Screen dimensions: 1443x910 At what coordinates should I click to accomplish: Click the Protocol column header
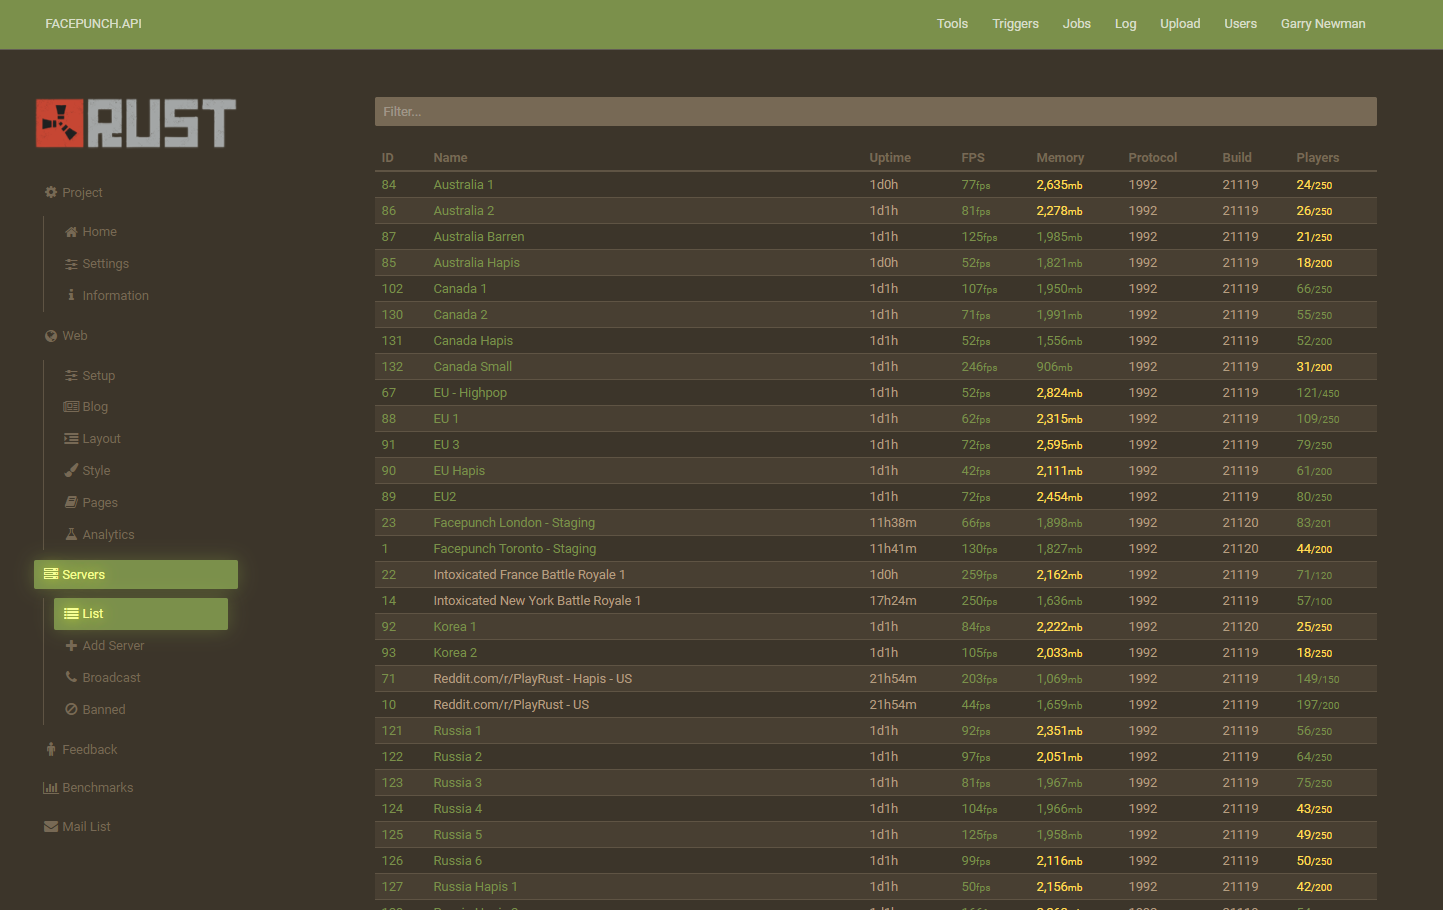(1153, 158)
